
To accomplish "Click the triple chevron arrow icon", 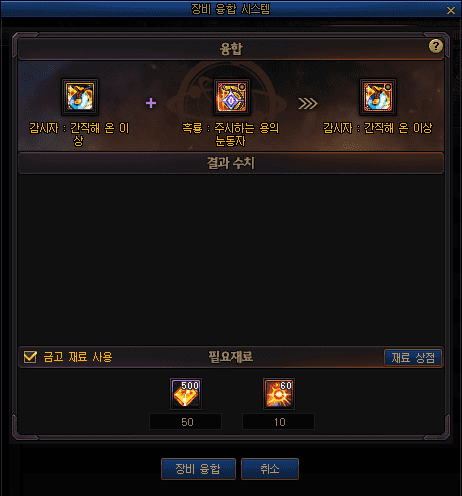I will click(308, 103).
